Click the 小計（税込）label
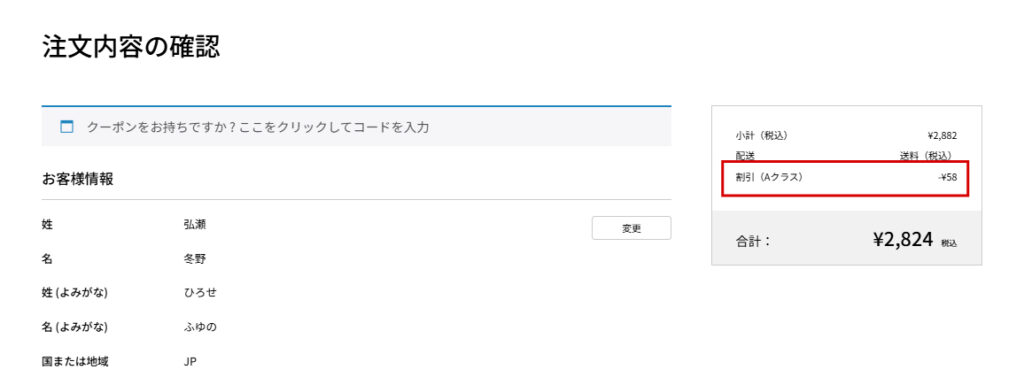Image resolution: width=1024 pixels, height=385 pixels. (x=761, y=136)
